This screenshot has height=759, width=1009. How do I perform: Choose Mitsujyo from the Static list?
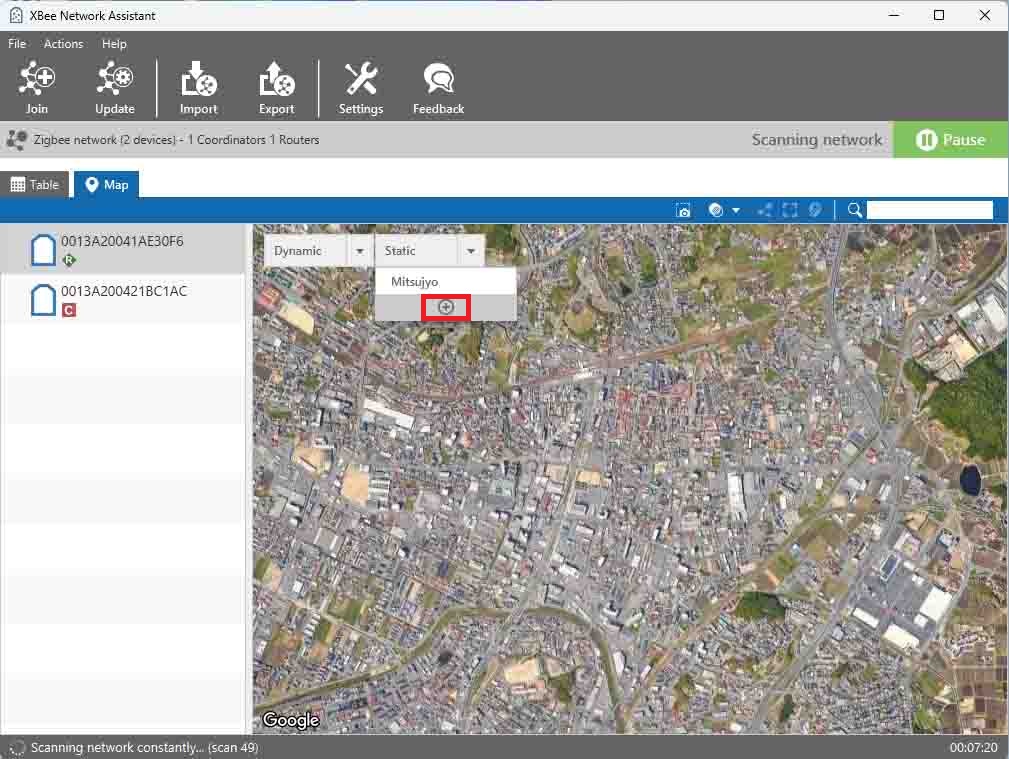click(x=445, y=282)
